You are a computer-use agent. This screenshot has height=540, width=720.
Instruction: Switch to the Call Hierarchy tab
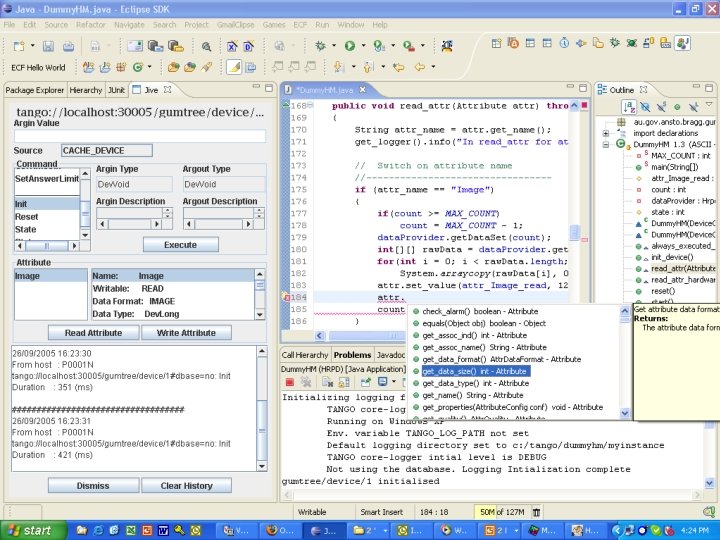pyautogui.click(x=304, y=355)
